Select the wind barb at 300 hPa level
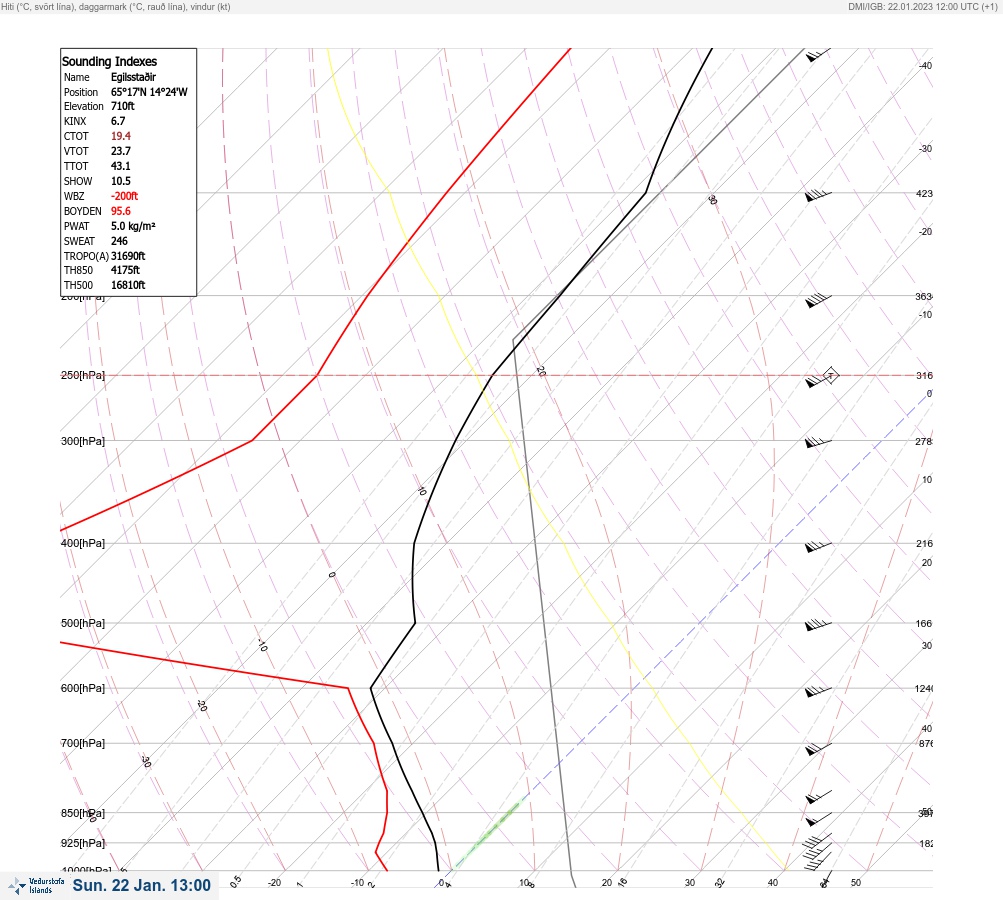Viewport: 1003px width, 900px height. click(x=818, y=443)
